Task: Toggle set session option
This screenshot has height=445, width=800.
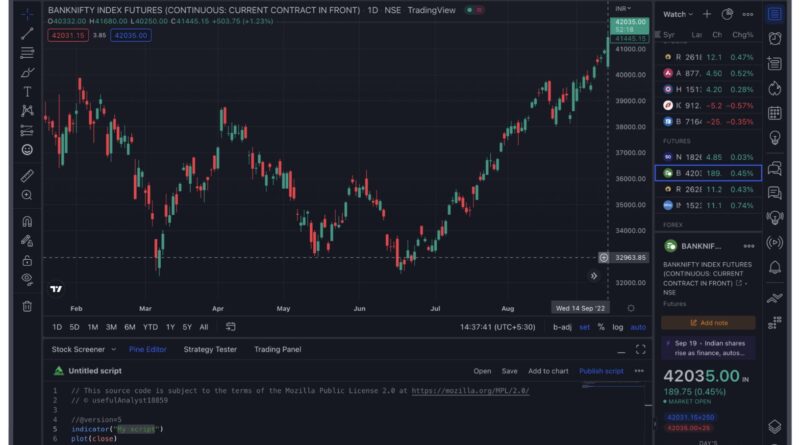Action: tap(585, 327)
